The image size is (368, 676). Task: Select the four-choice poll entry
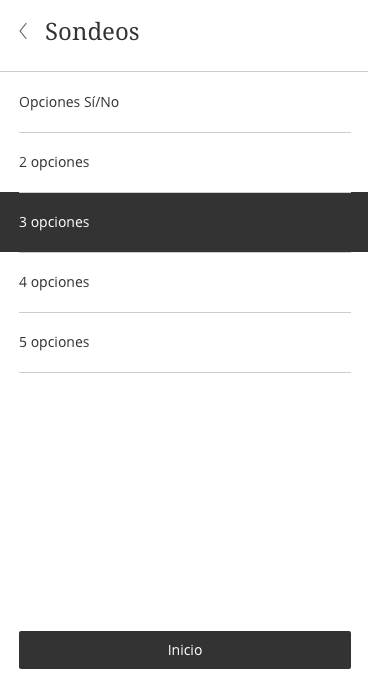[185, 282]
